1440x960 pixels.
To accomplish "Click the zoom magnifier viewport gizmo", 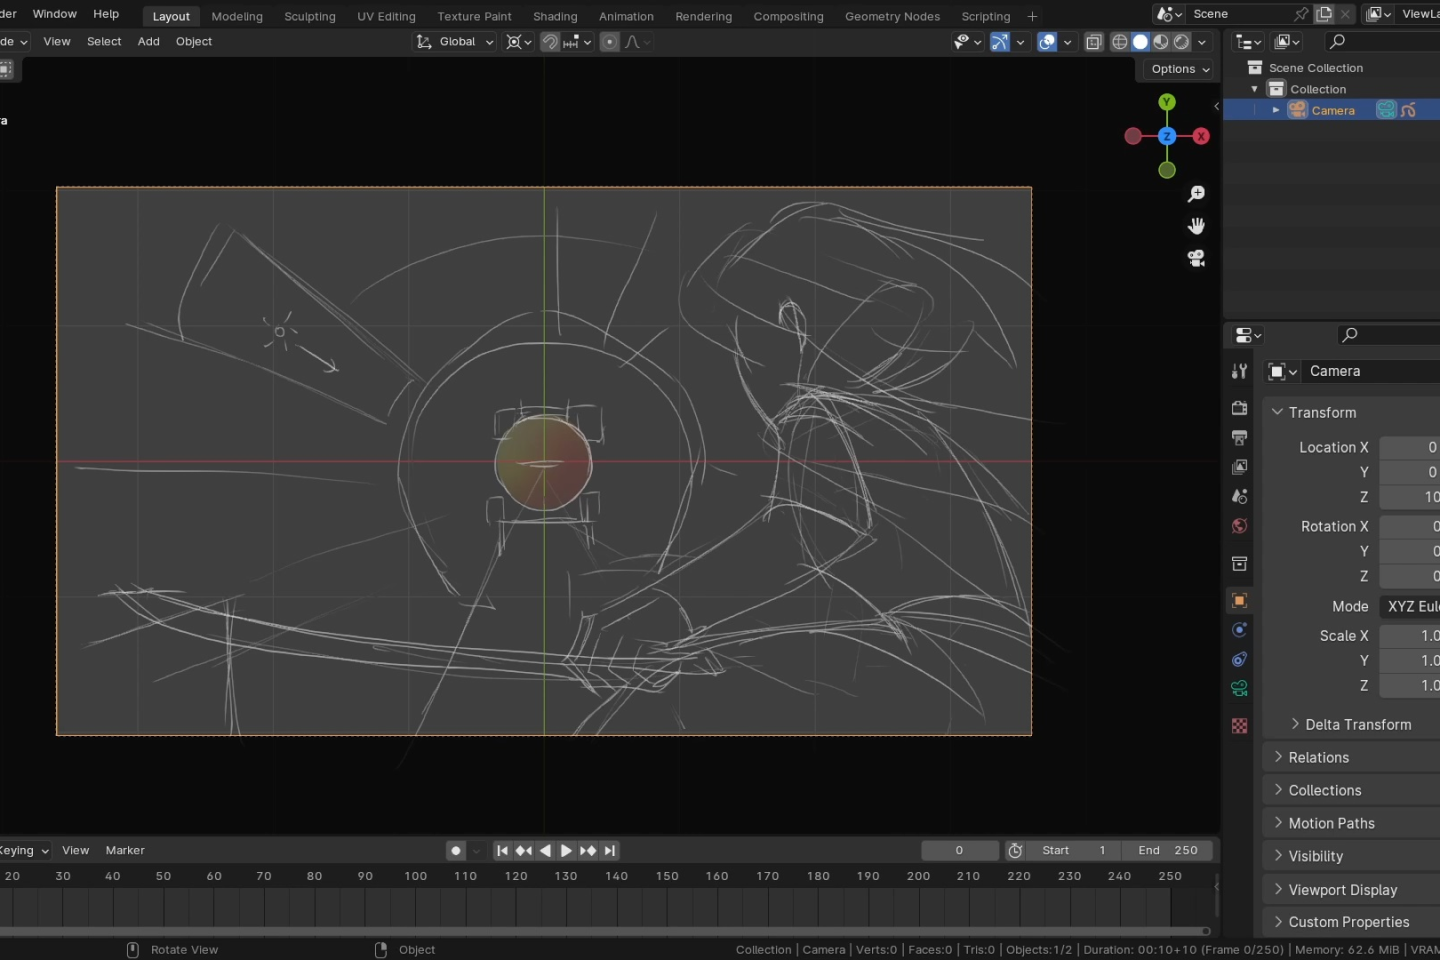I will [1196, 194].
